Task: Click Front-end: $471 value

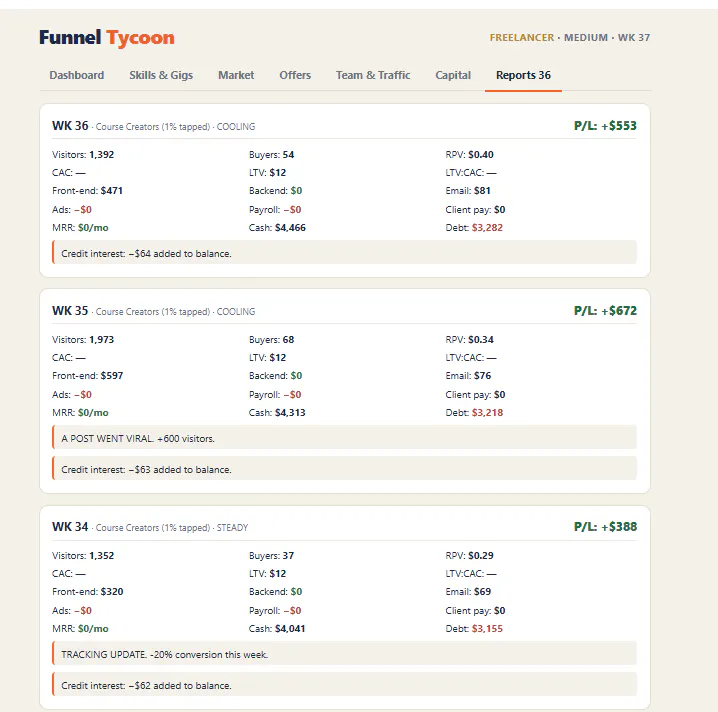Action: (x=87, y=191)
